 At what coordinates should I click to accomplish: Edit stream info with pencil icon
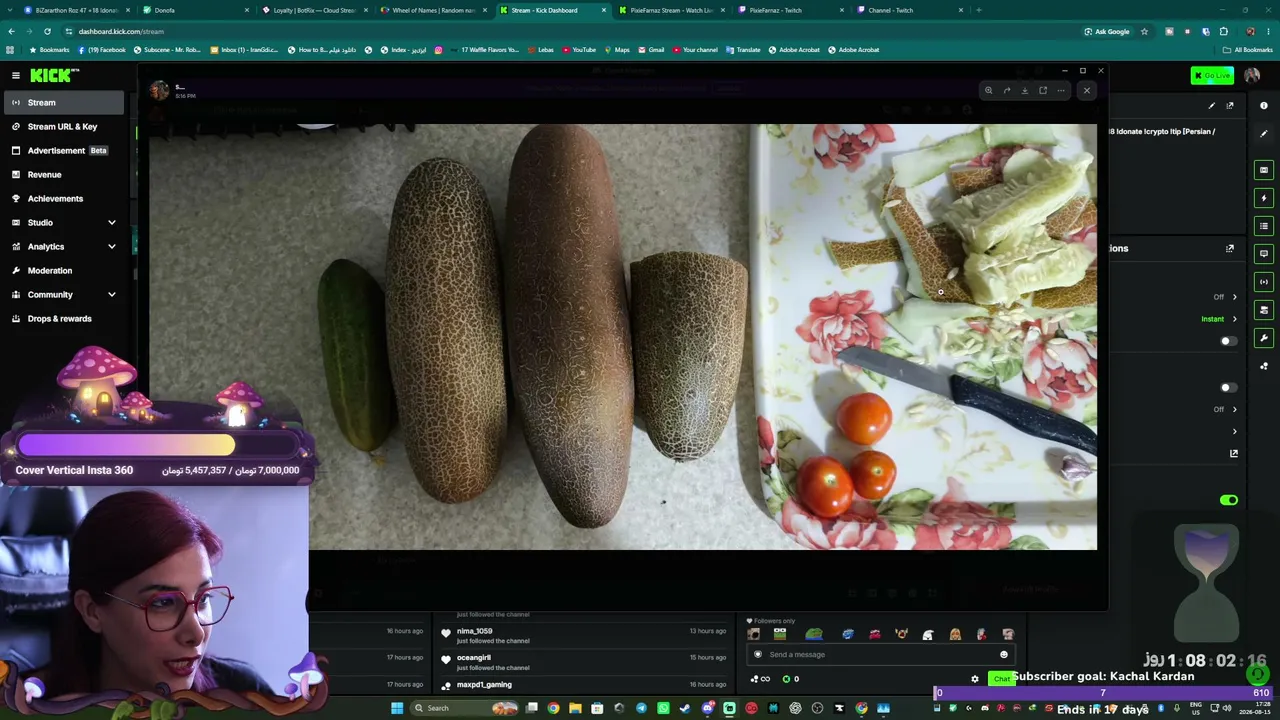(x=1212, y=105)
